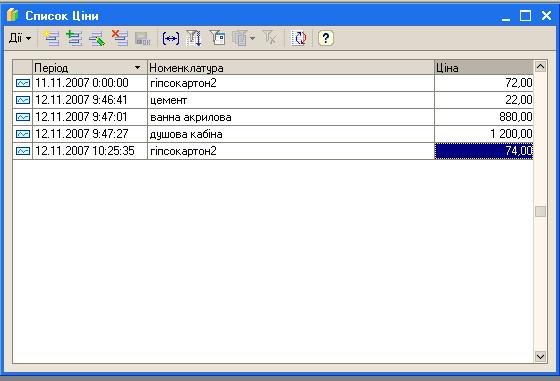Open filter and sort settings icon
Image resolution: width=560 pixels, height=381 pixels.
coord(194,38)
